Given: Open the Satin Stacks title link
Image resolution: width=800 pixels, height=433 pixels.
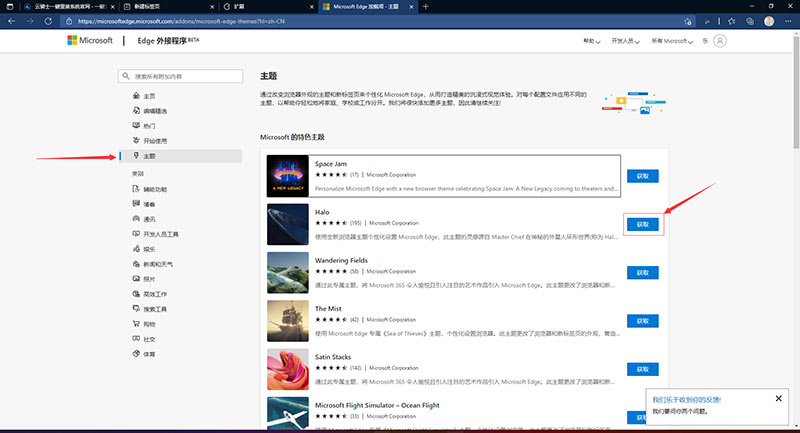Looking at the screenshot, I should (x=333, y=357).
